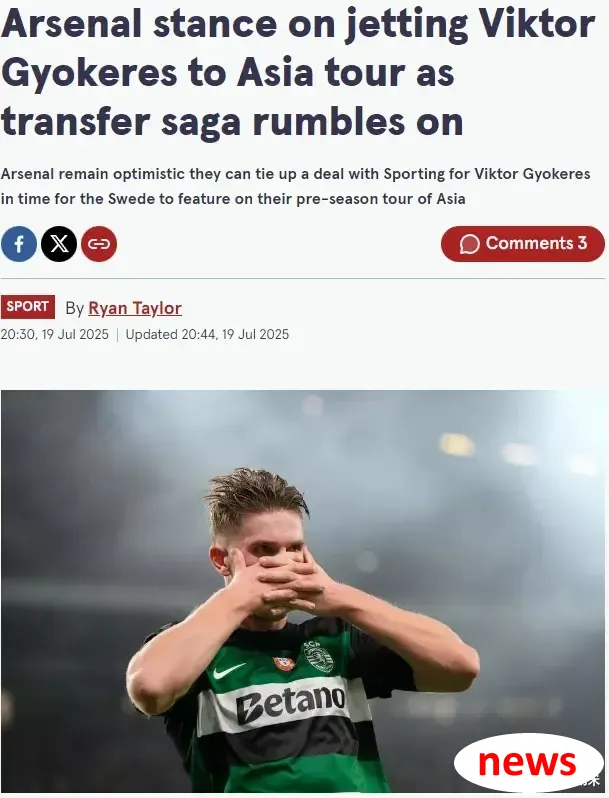This screenshot has width=609, height=798.
Task: Copy the article link with chain icon
Action: (x=99, y=244)
